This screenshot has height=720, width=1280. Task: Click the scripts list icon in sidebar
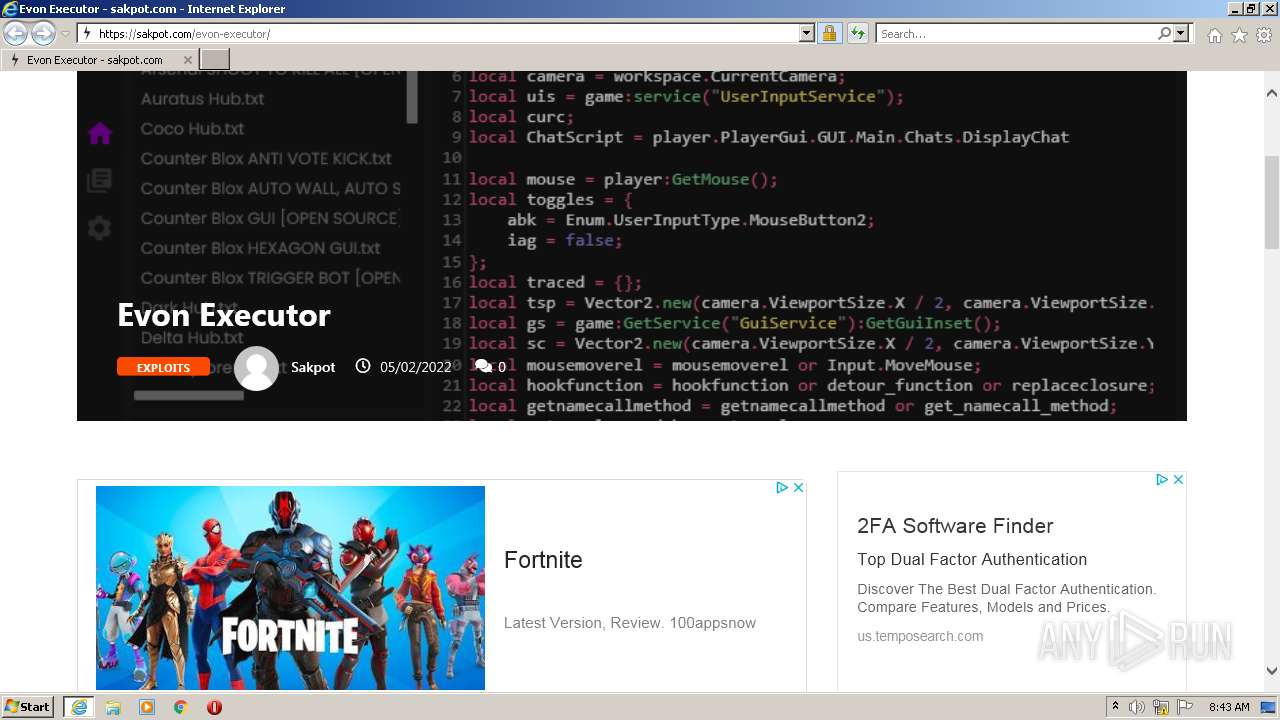pyautogui.click(x=99, y=181)
